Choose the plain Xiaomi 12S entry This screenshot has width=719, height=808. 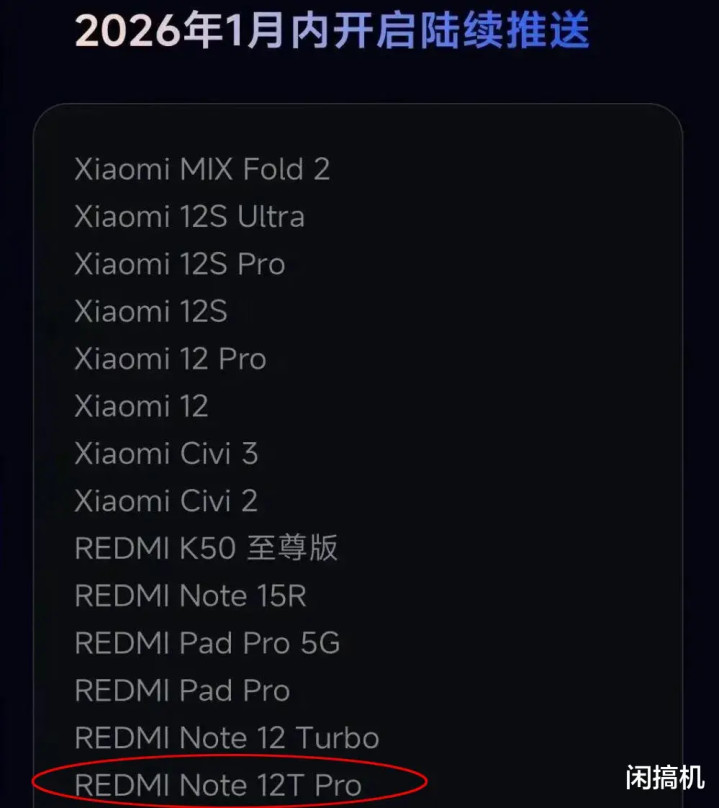tap(151, 311)
